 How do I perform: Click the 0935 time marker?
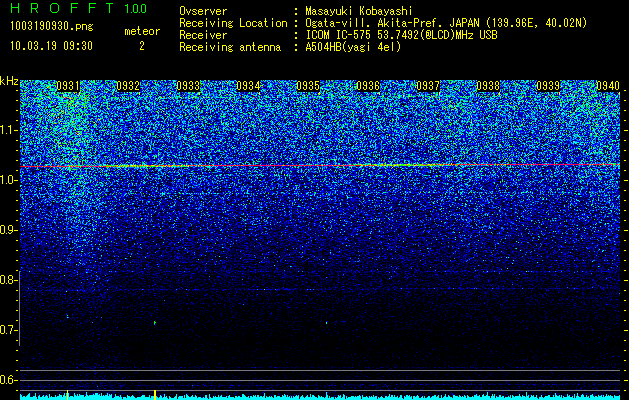[308, 86]
